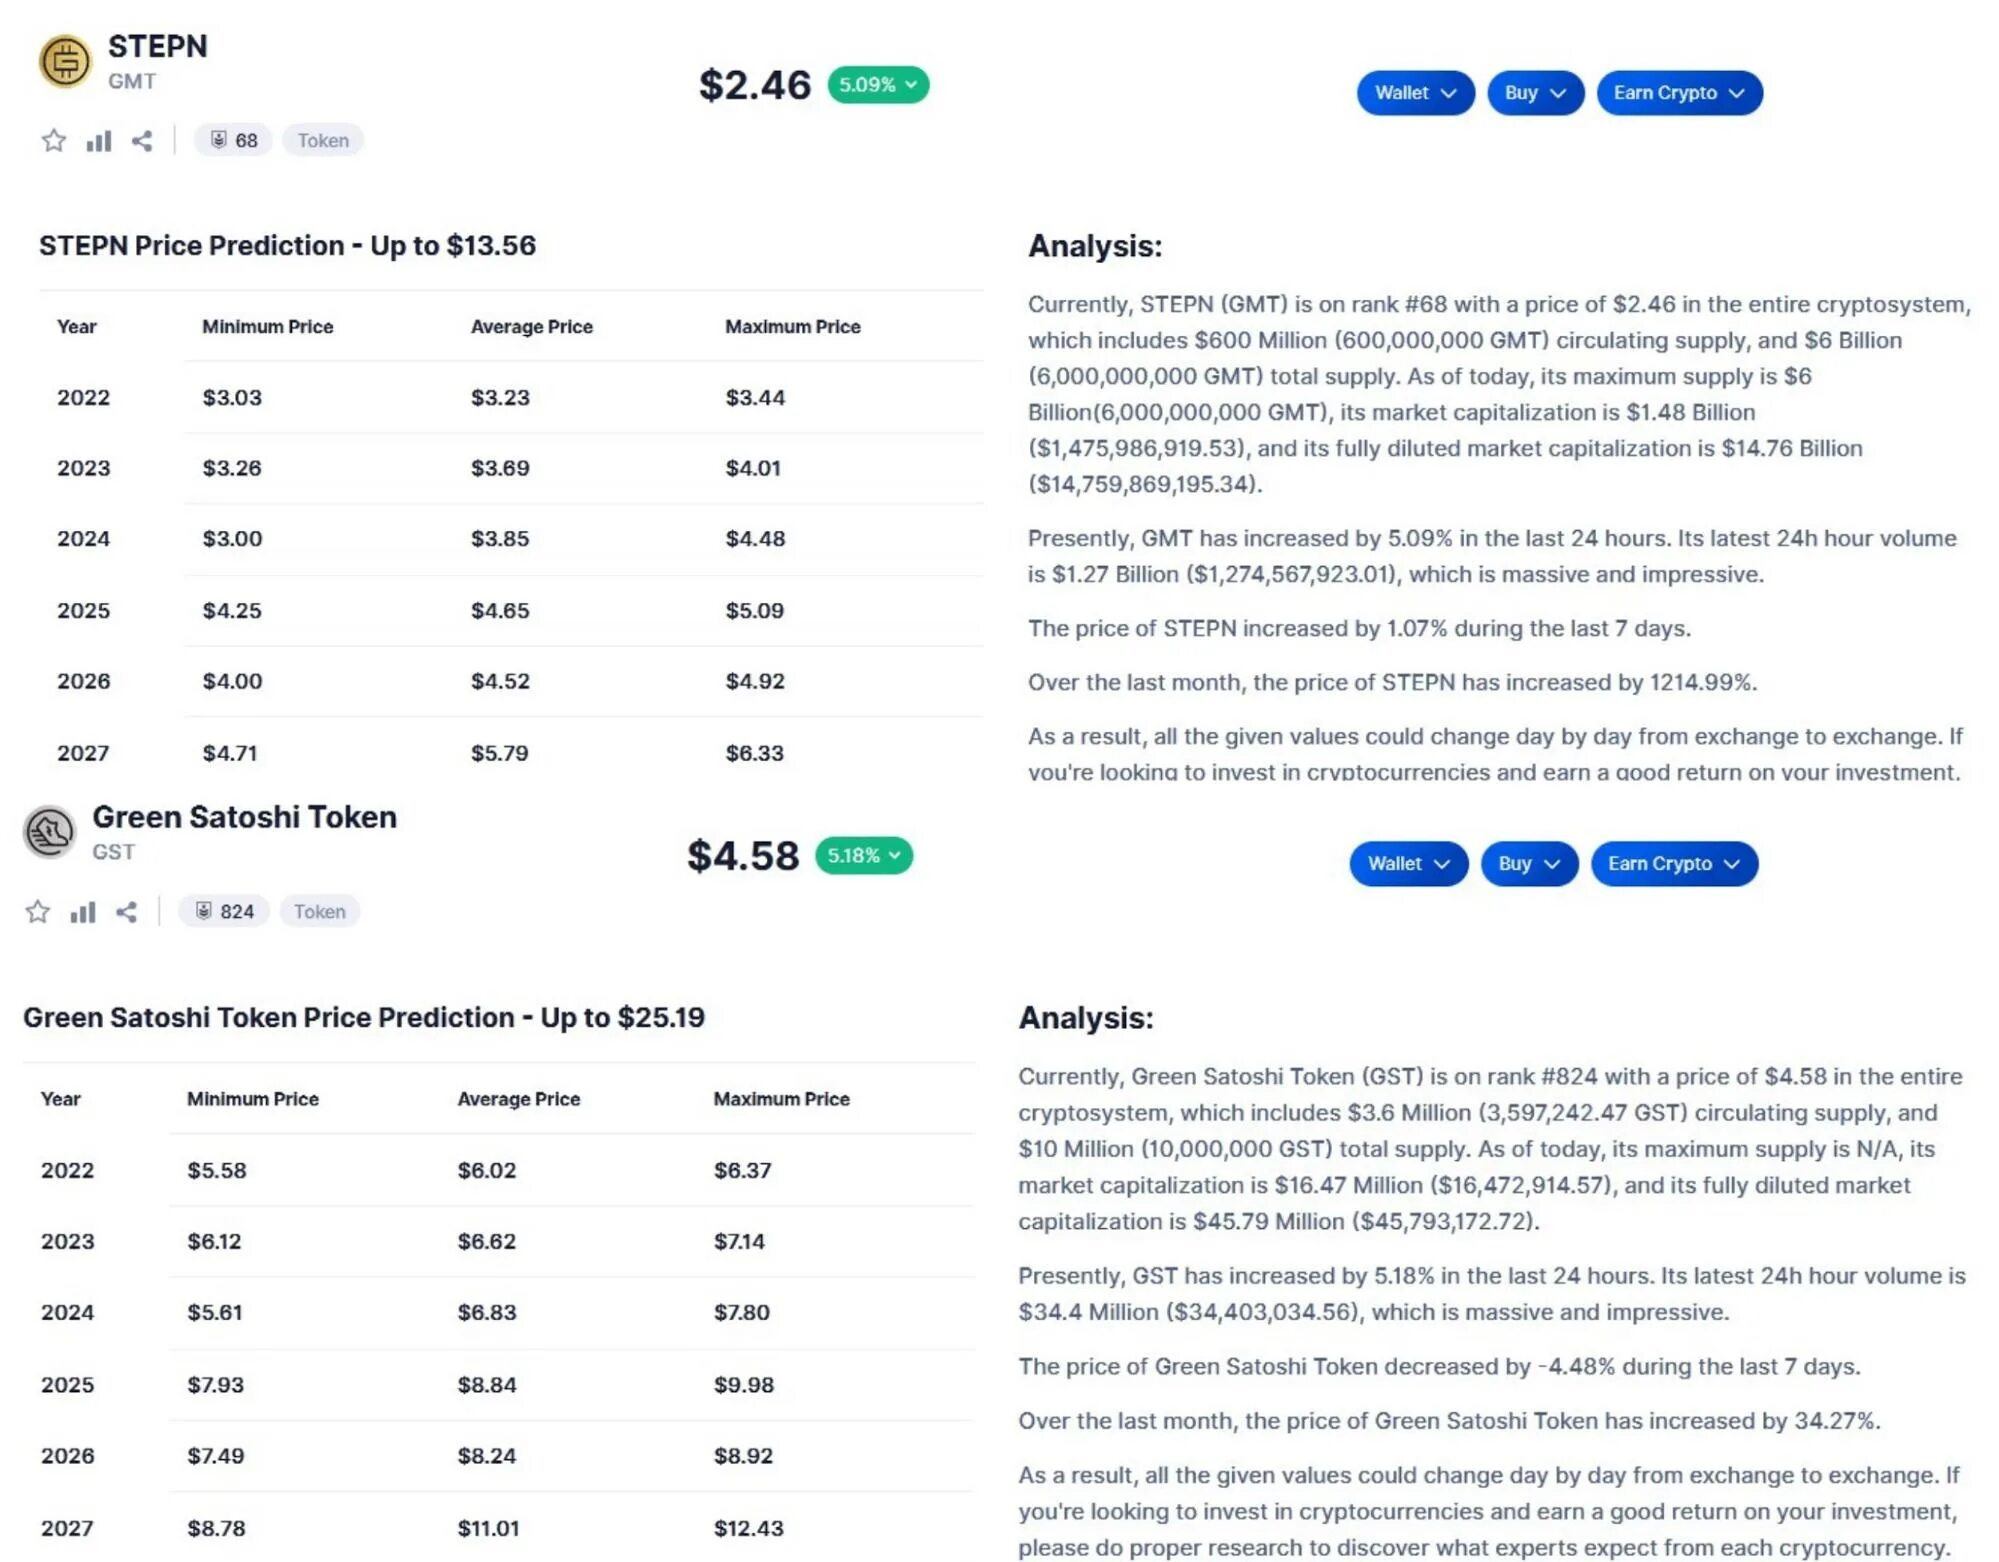Screen dimensions: 1999x1562
Task: Click the STEPN coin logo icon
Action: tap(65, 61)
